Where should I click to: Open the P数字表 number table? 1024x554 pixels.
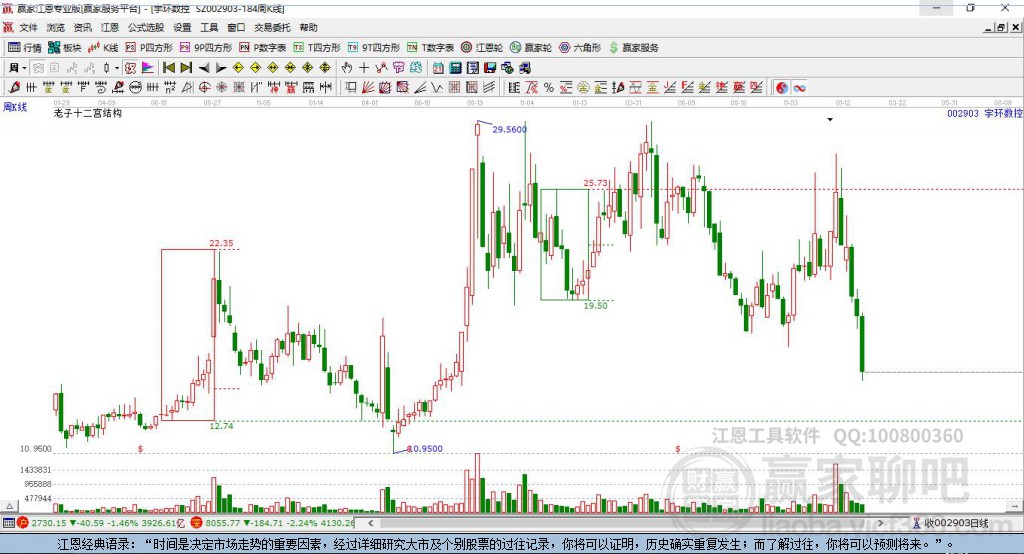click(x=263, y=48)
